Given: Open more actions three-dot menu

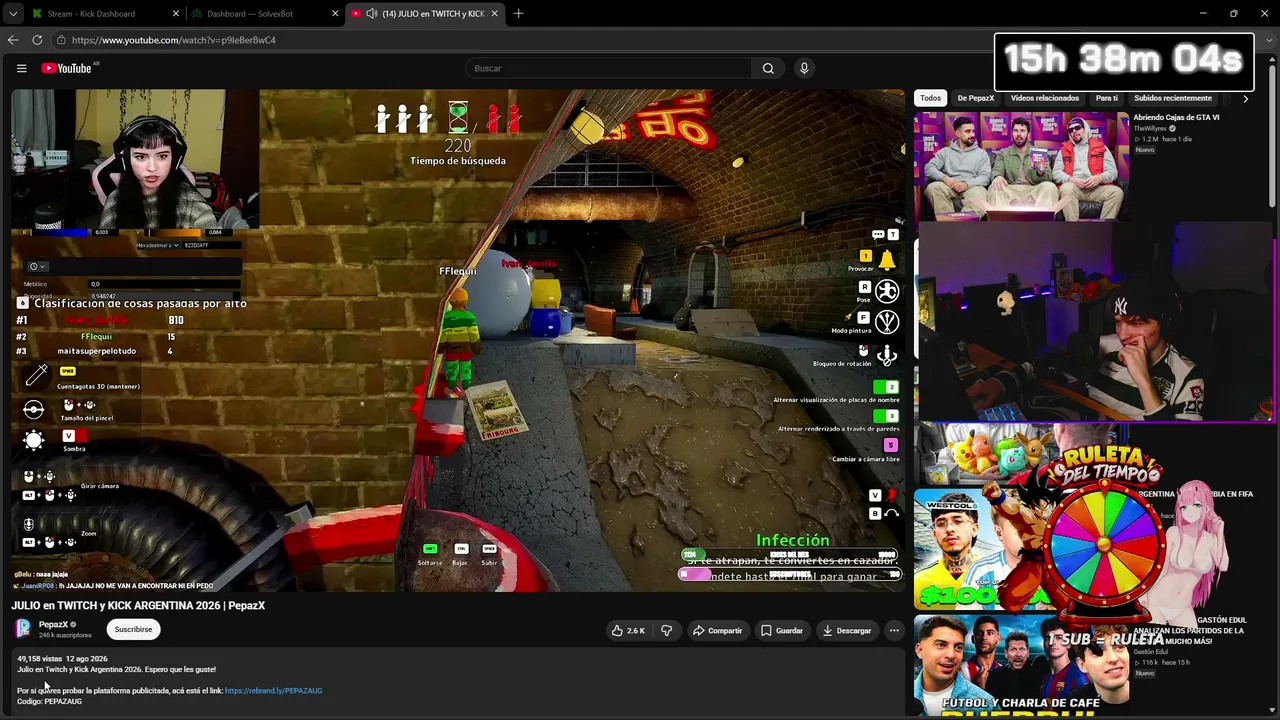Looking at the screenshot, I should tap(894, 631).
